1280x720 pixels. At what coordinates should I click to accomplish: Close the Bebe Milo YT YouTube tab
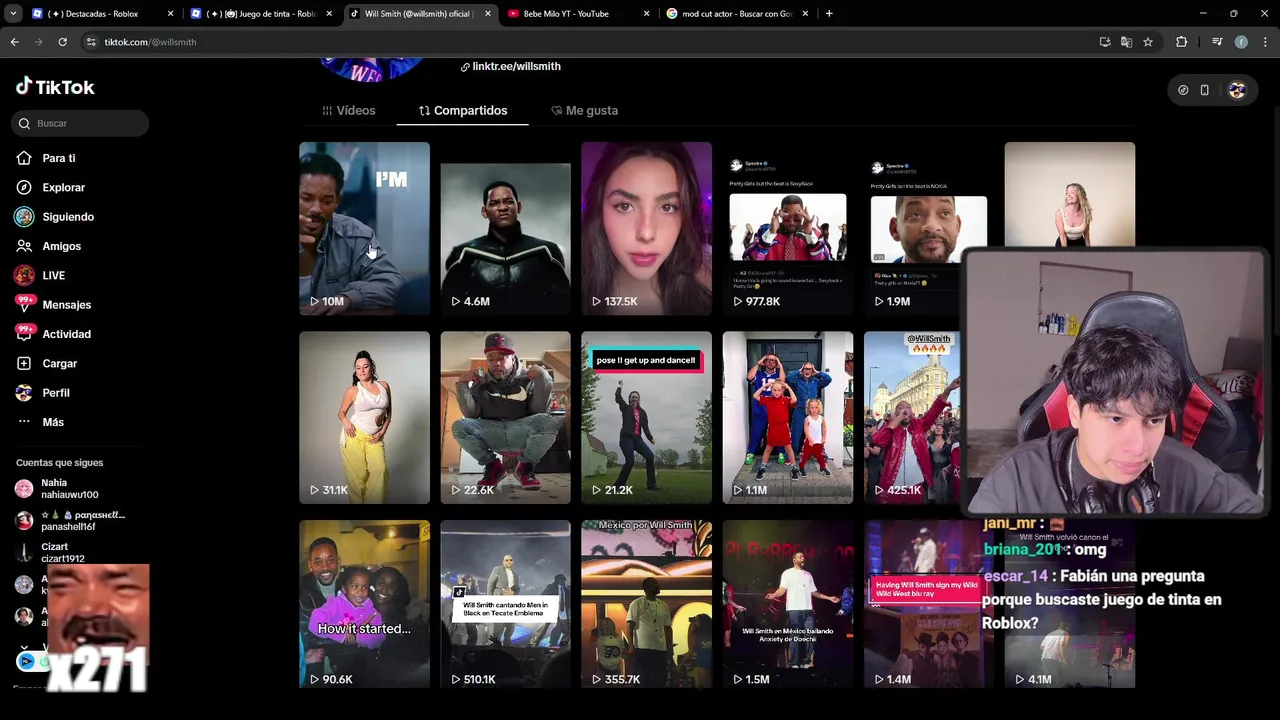click(646, 14)
